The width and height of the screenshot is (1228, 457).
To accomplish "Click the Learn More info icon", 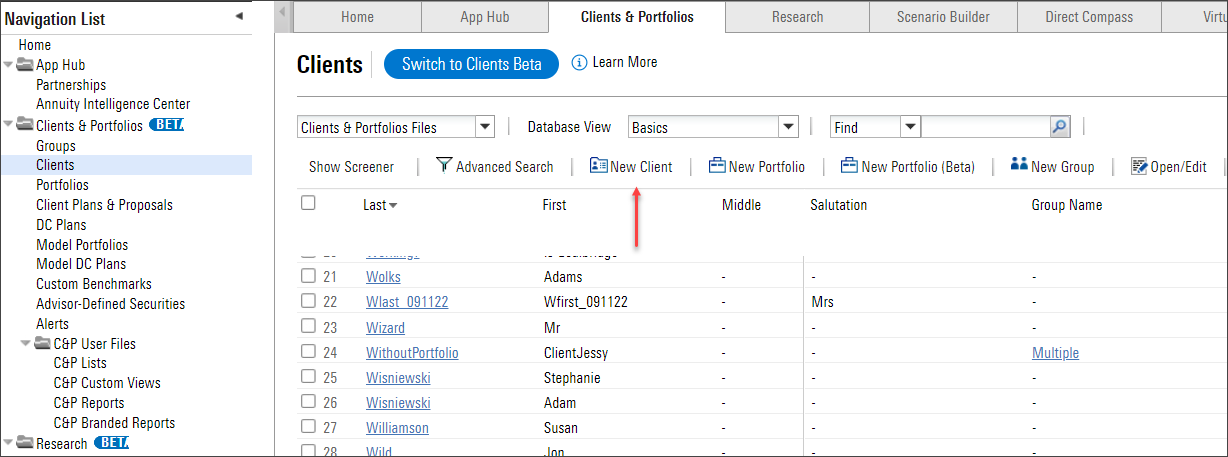I will (x=579, y=62).
